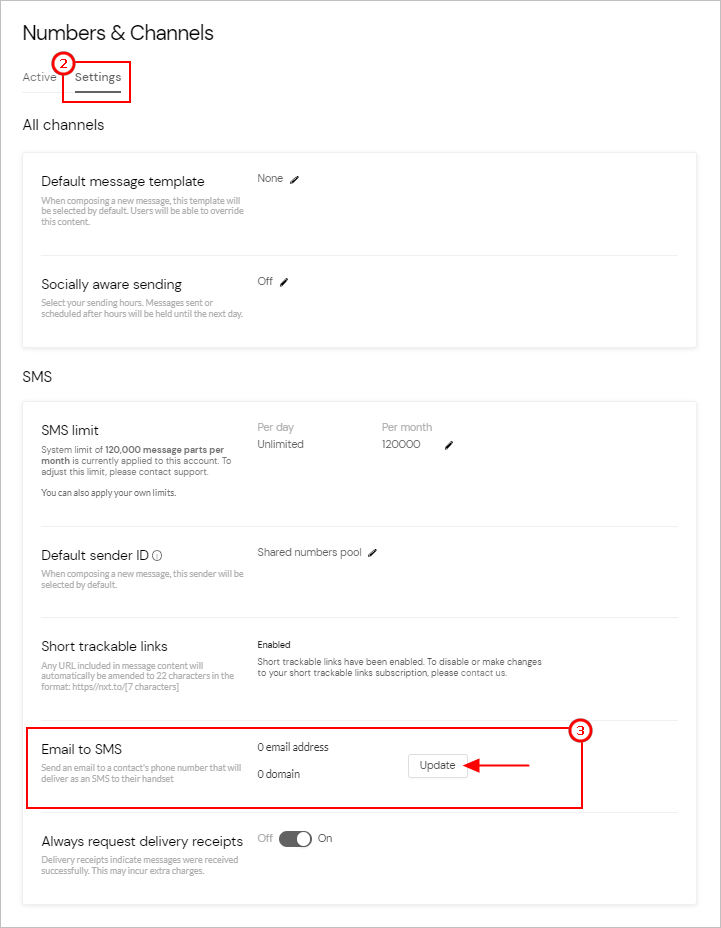Switch to the Active tab
The width and height of the screenshot is (721, 928).
tap(39, 77)
